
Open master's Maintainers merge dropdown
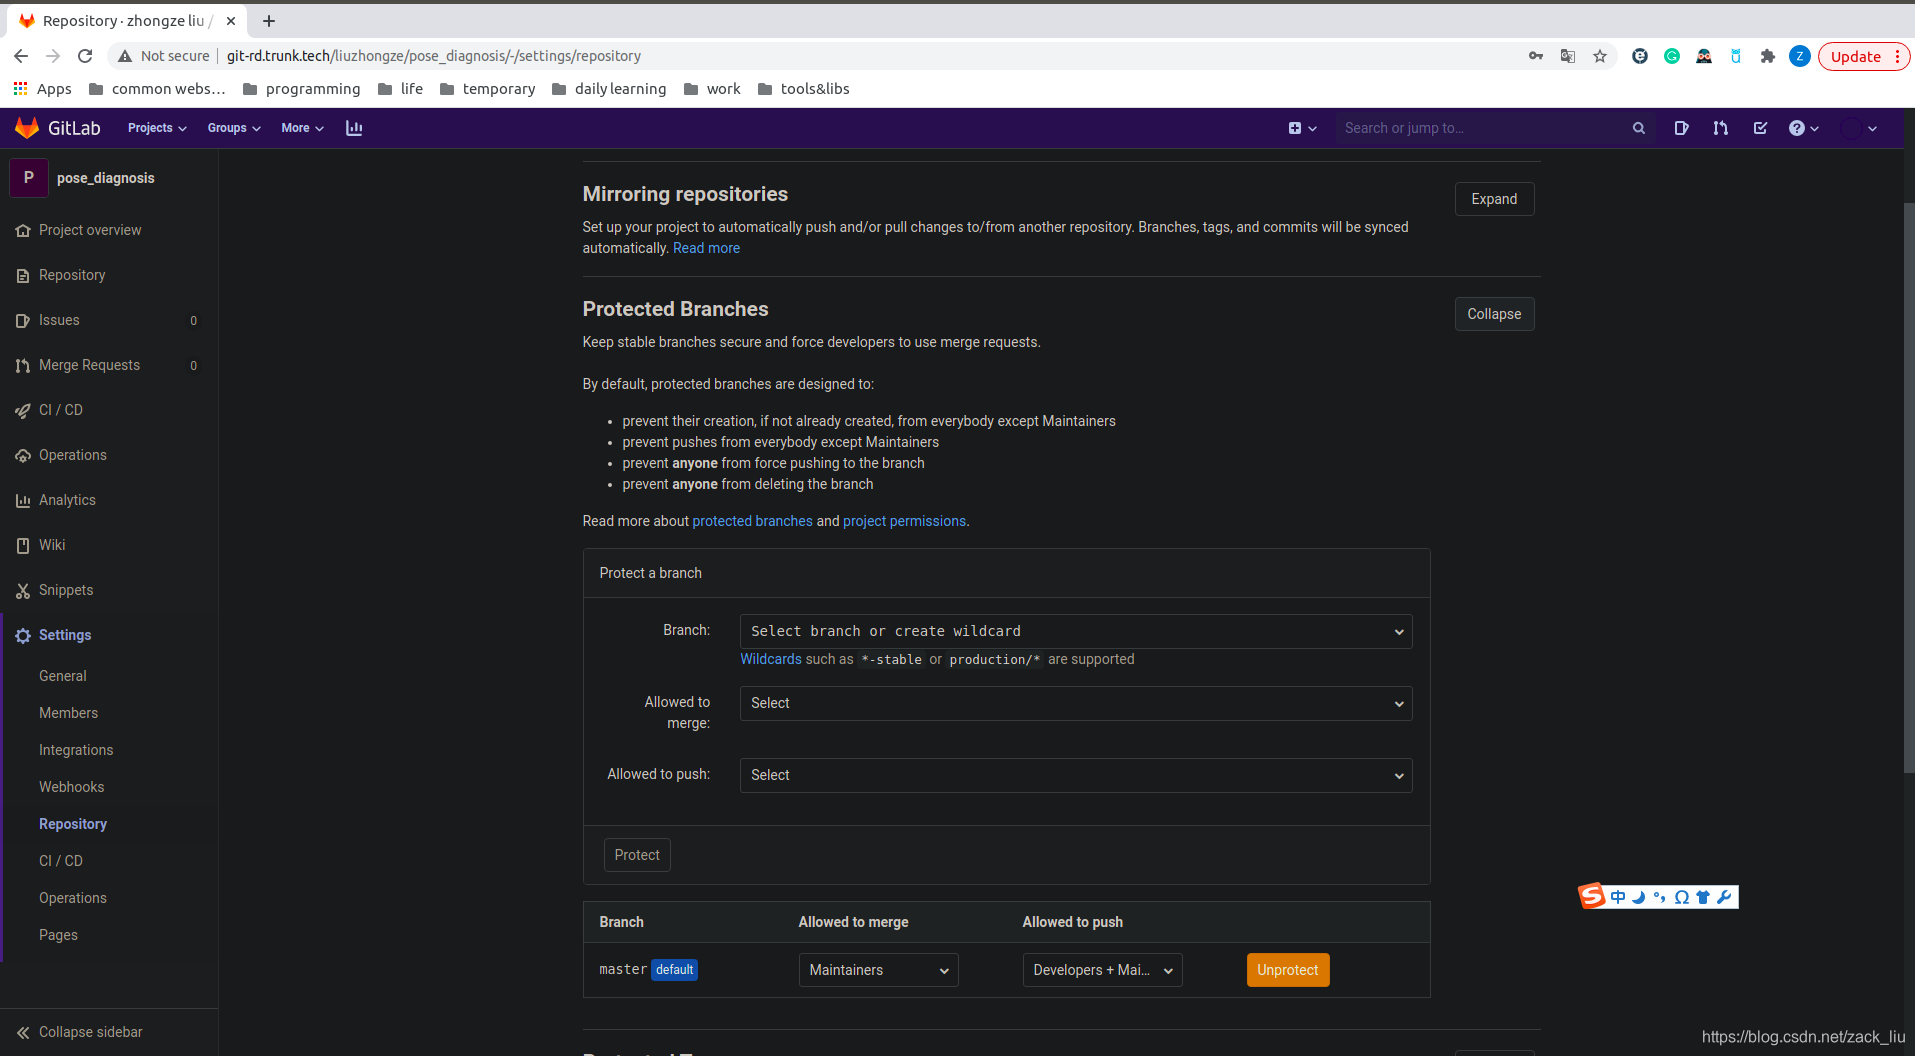coord(878,970)
